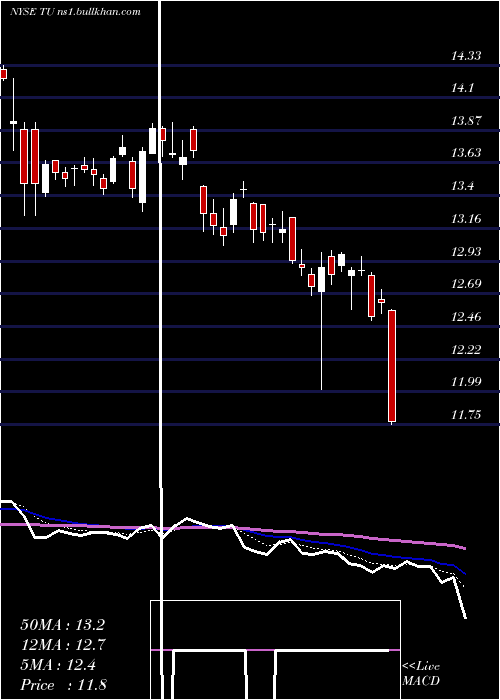This screenshot has width=500, height=700.
Task: Click the 12.69 price axis label
Action: pos(466,284)
